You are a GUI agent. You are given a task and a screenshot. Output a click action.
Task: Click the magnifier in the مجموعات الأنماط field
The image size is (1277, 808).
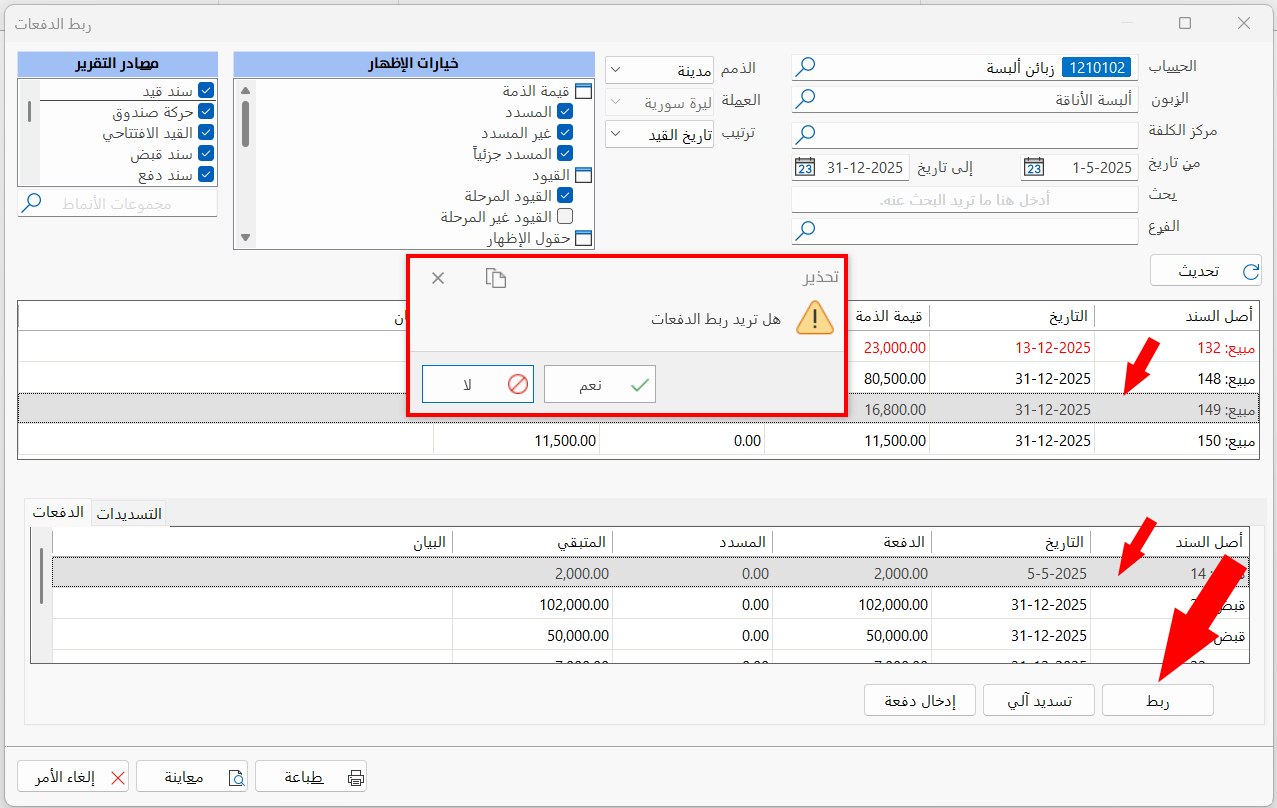pos(30,203)
